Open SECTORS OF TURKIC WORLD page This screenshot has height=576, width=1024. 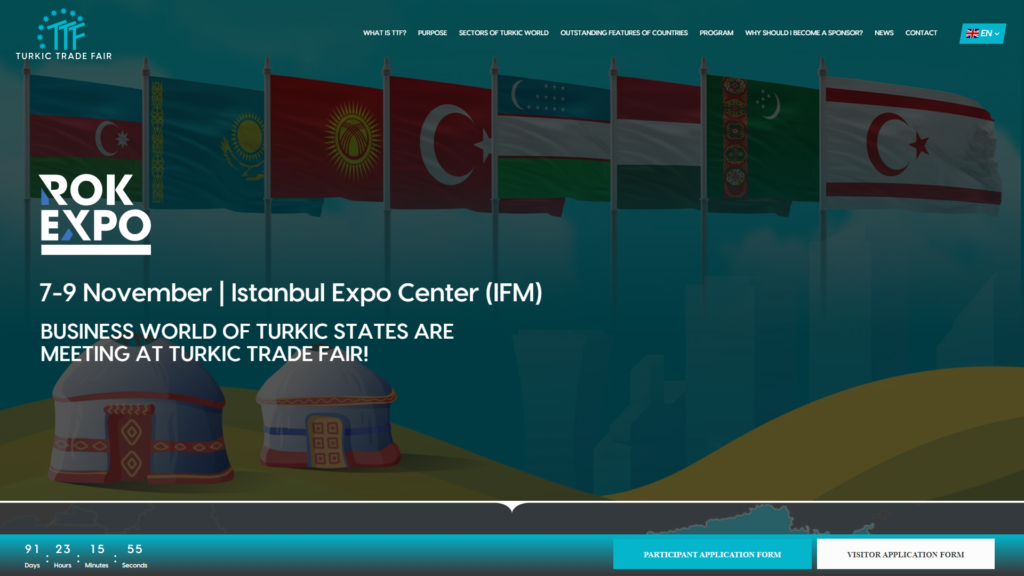504,33
